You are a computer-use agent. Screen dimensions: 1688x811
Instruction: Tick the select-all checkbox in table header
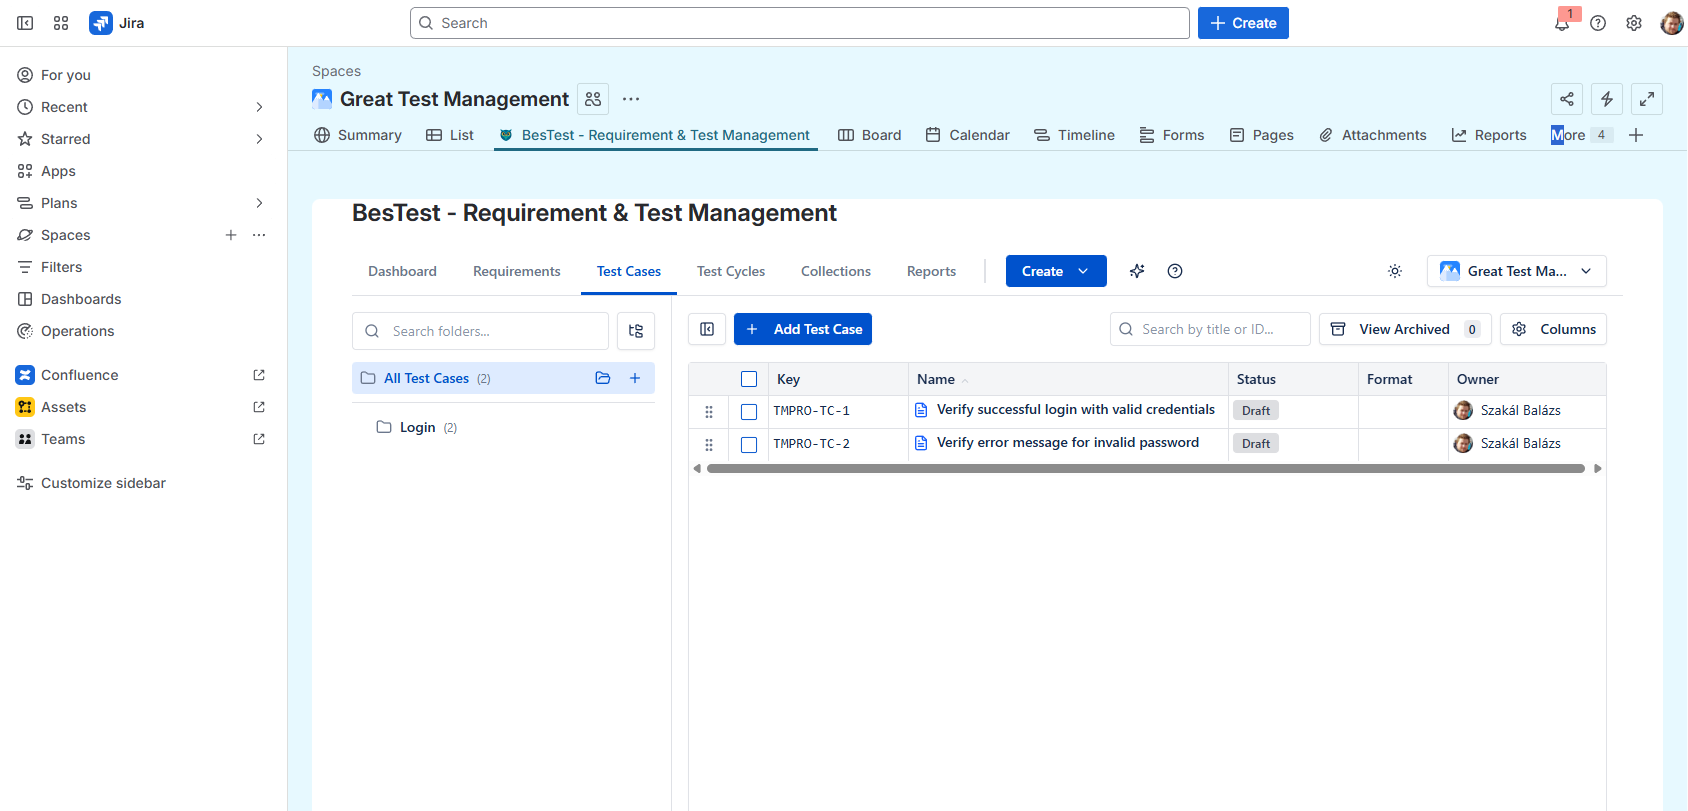coord(749,379)
